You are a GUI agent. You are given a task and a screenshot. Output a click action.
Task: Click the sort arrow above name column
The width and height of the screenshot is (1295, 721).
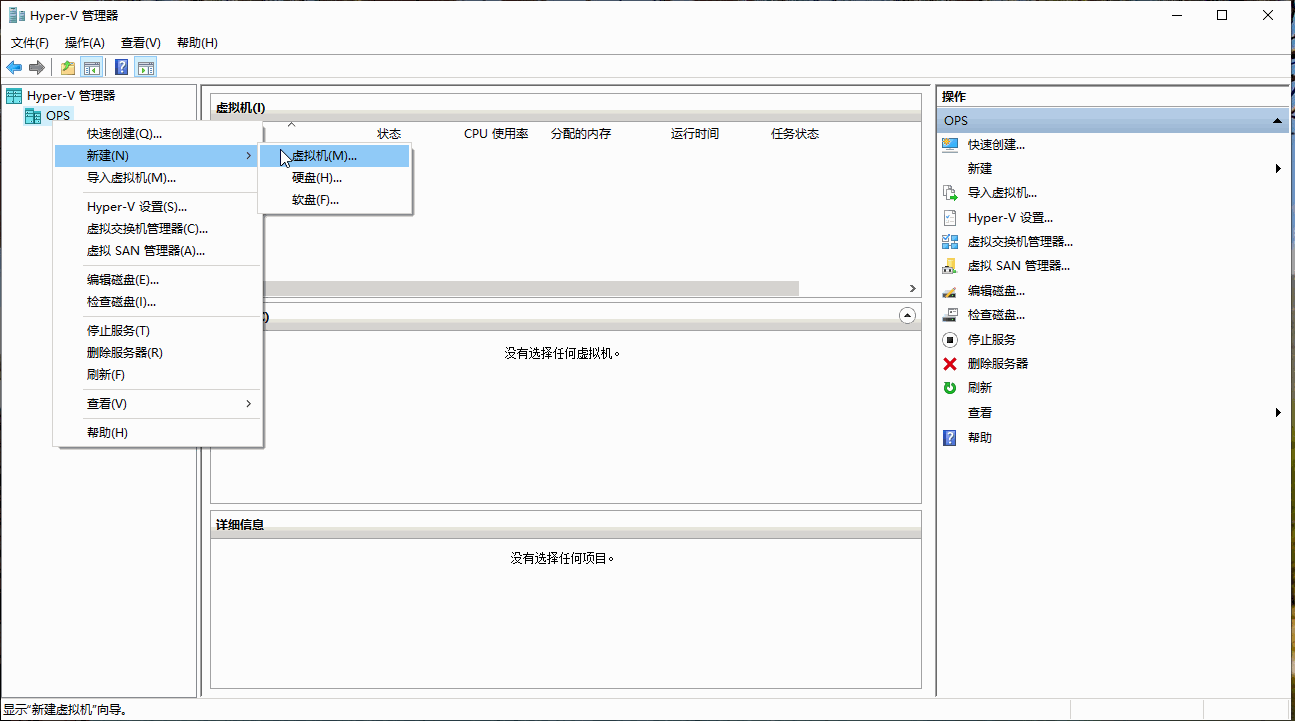291,124
